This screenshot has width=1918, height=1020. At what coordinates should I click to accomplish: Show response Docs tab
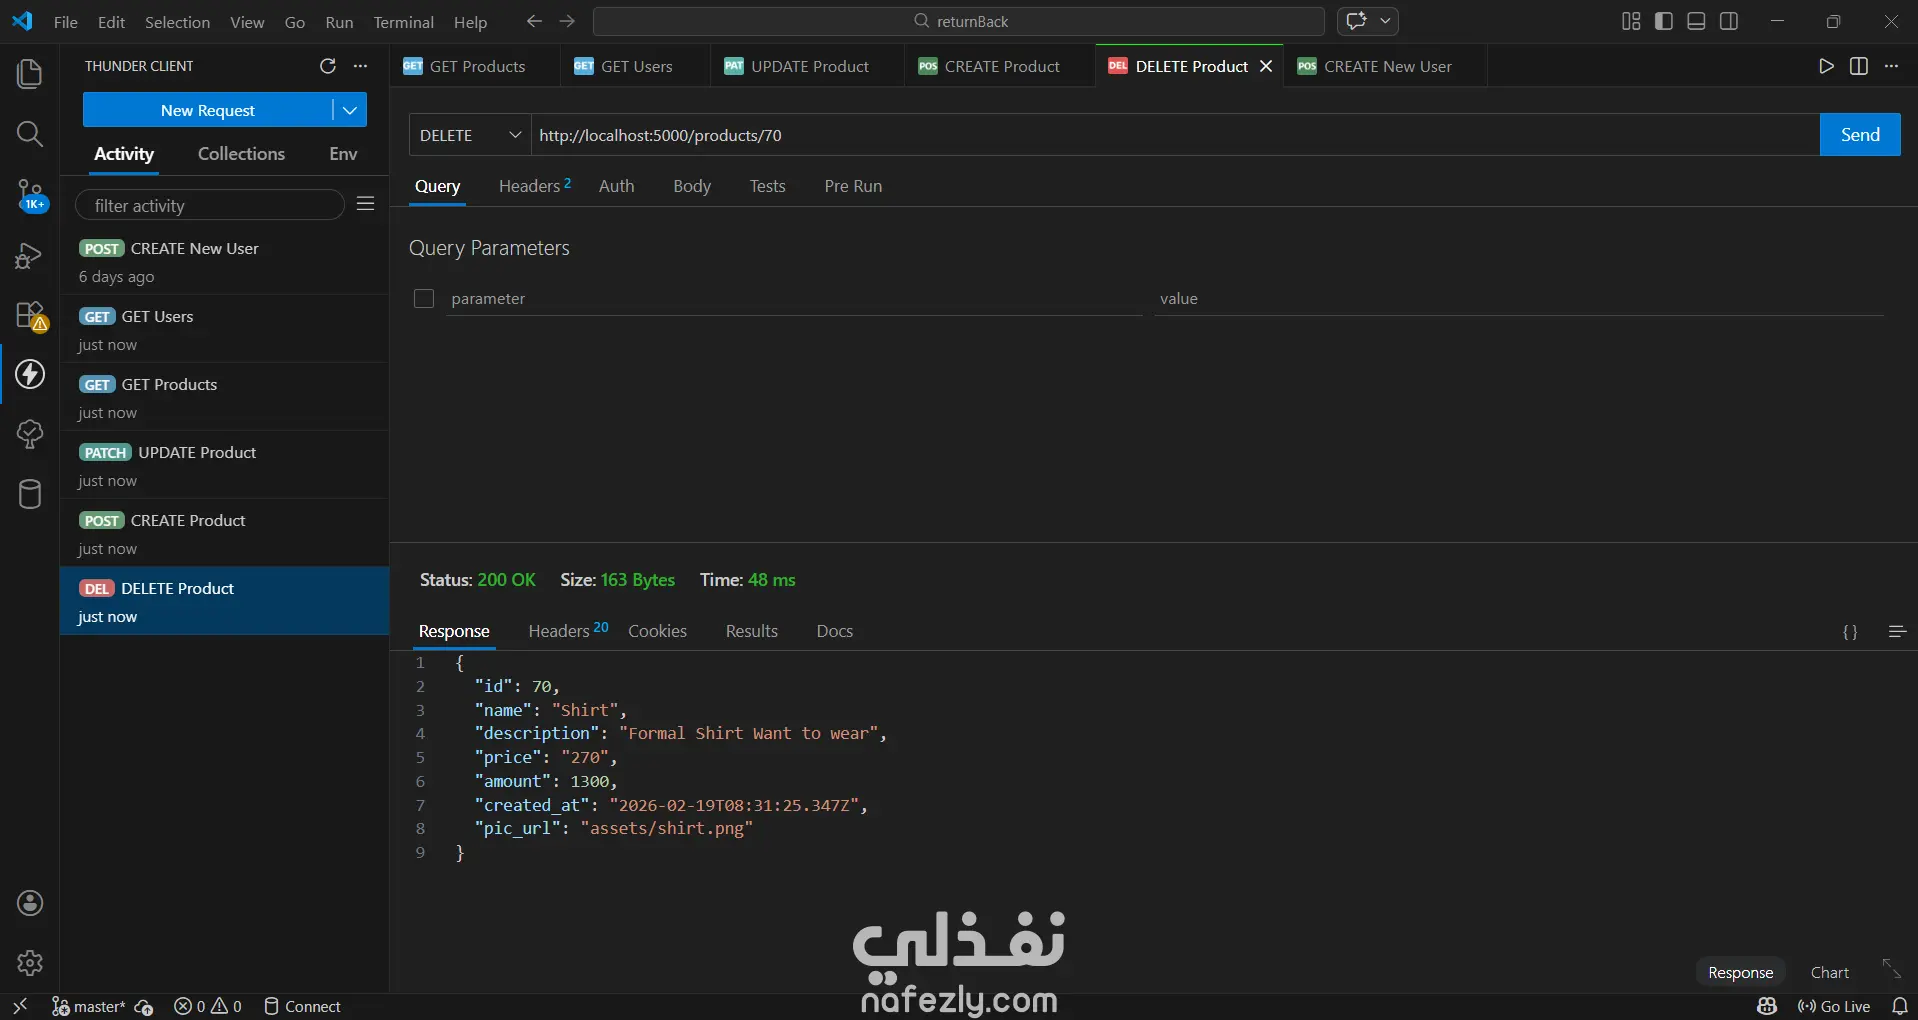point(835,631)
